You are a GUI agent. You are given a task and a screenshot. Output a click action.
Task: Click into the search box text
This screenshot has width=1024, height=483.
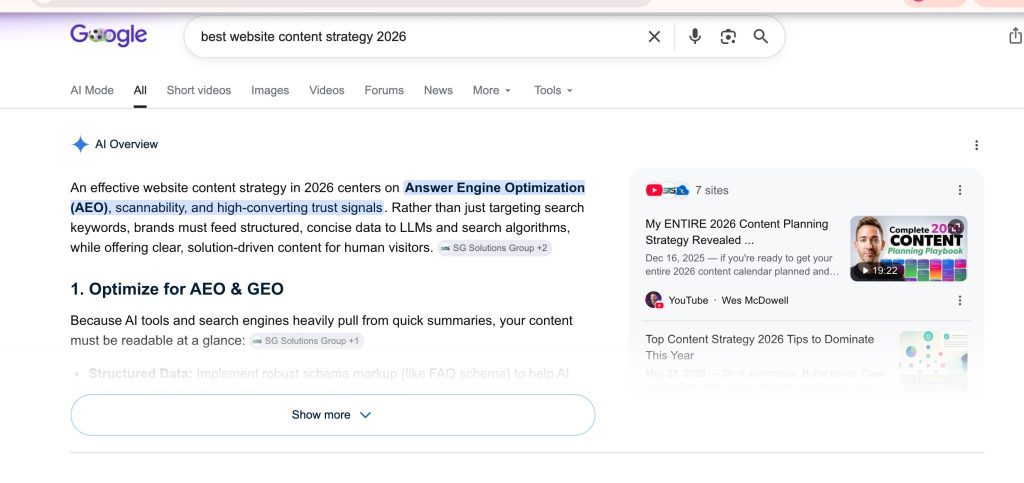(303, 37)
